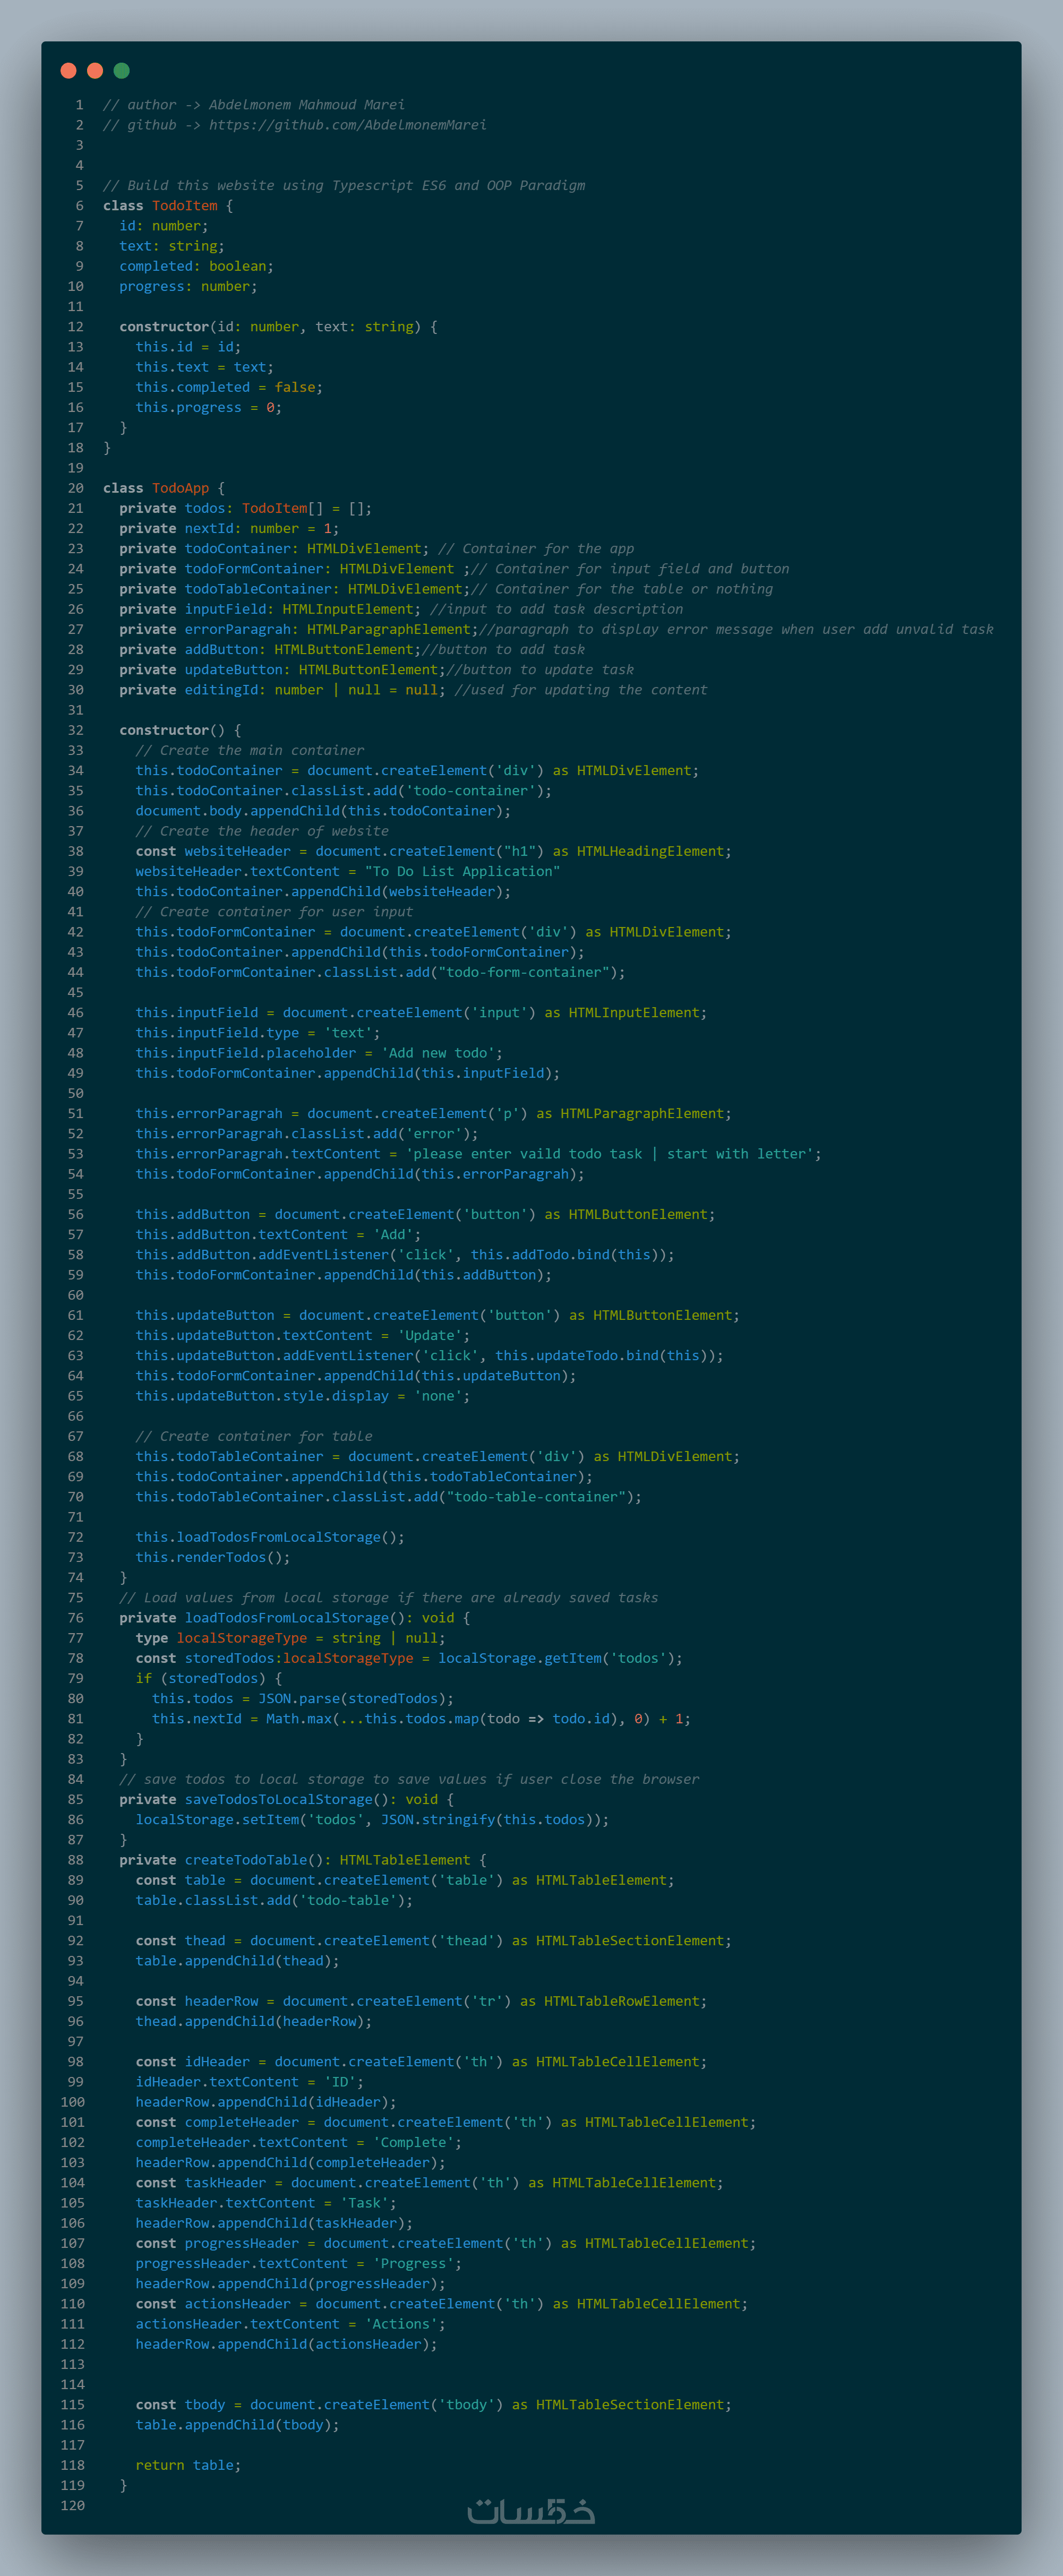Click the 'Build this website' comment
This screenshot has width=1063, height=2576.
pos(344,186)
